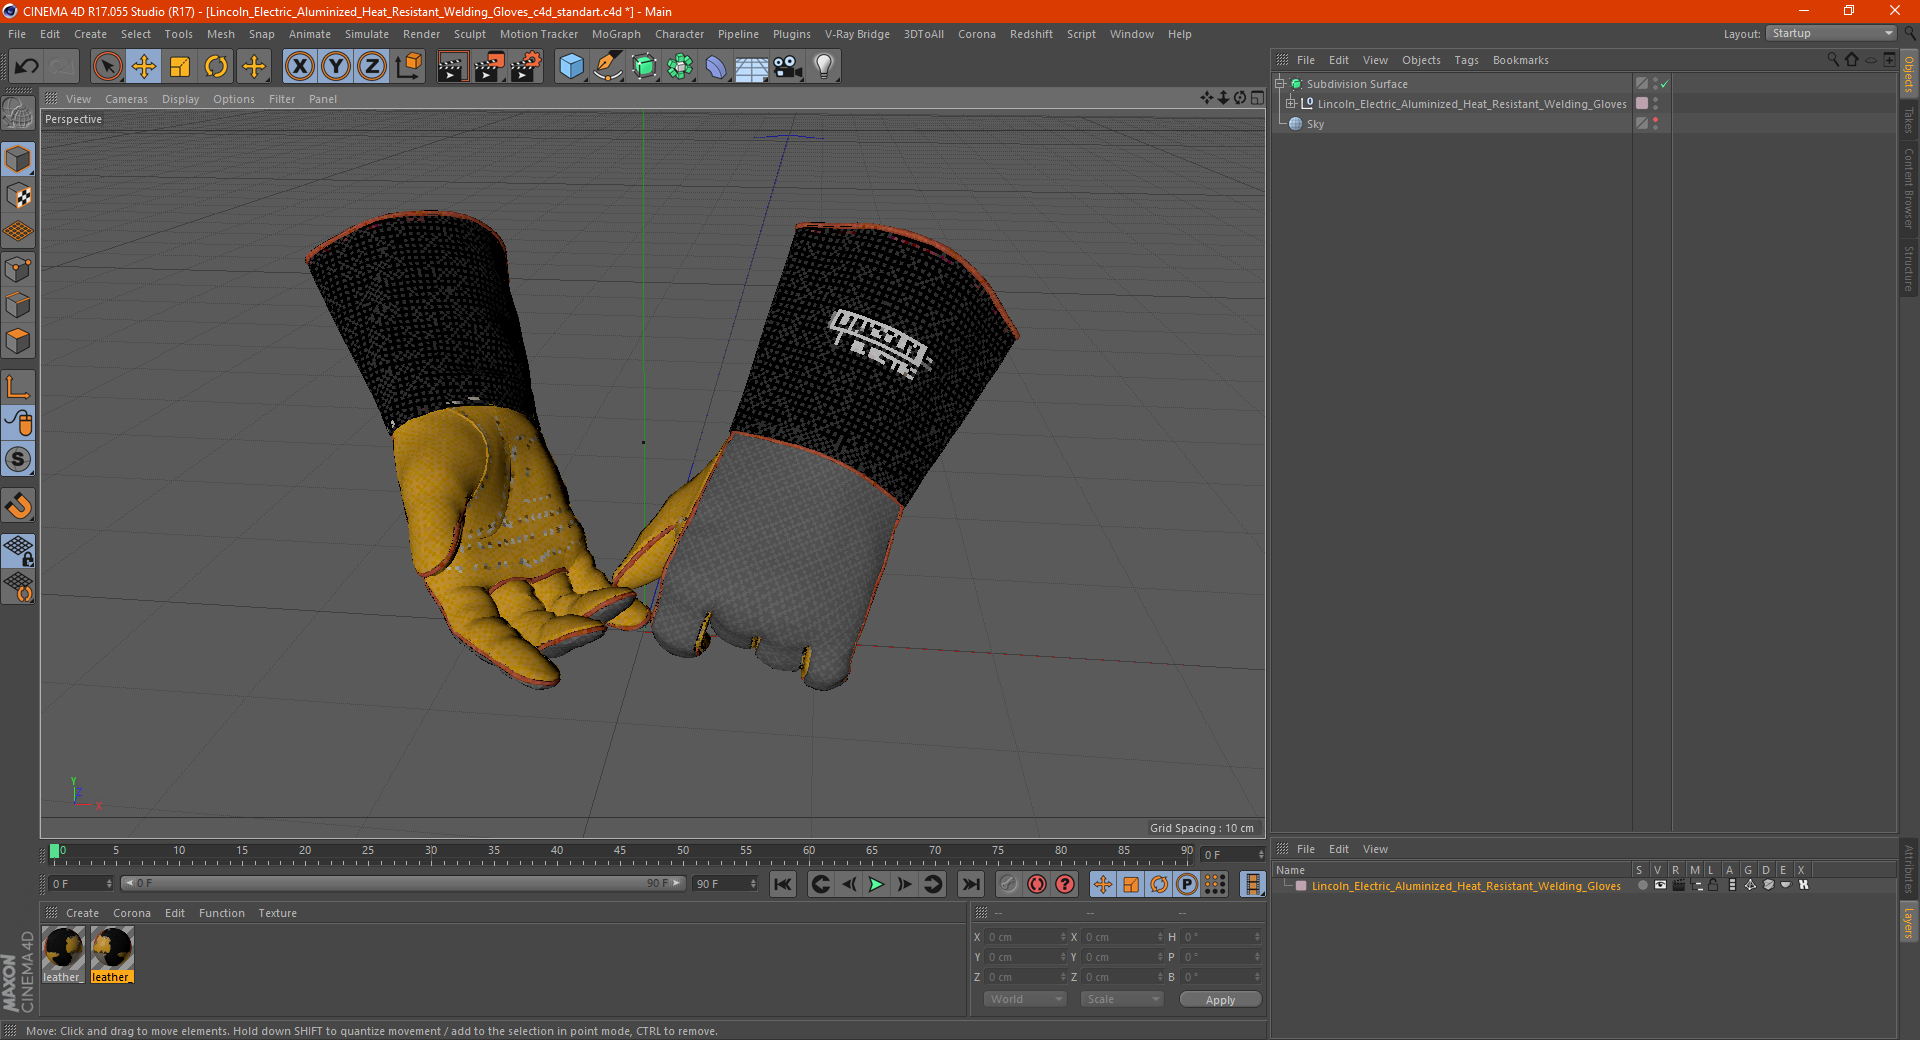The width and height of the screenshot is (1920, 1040).
Task: Go to end of animation
Action: coord(971,884)
